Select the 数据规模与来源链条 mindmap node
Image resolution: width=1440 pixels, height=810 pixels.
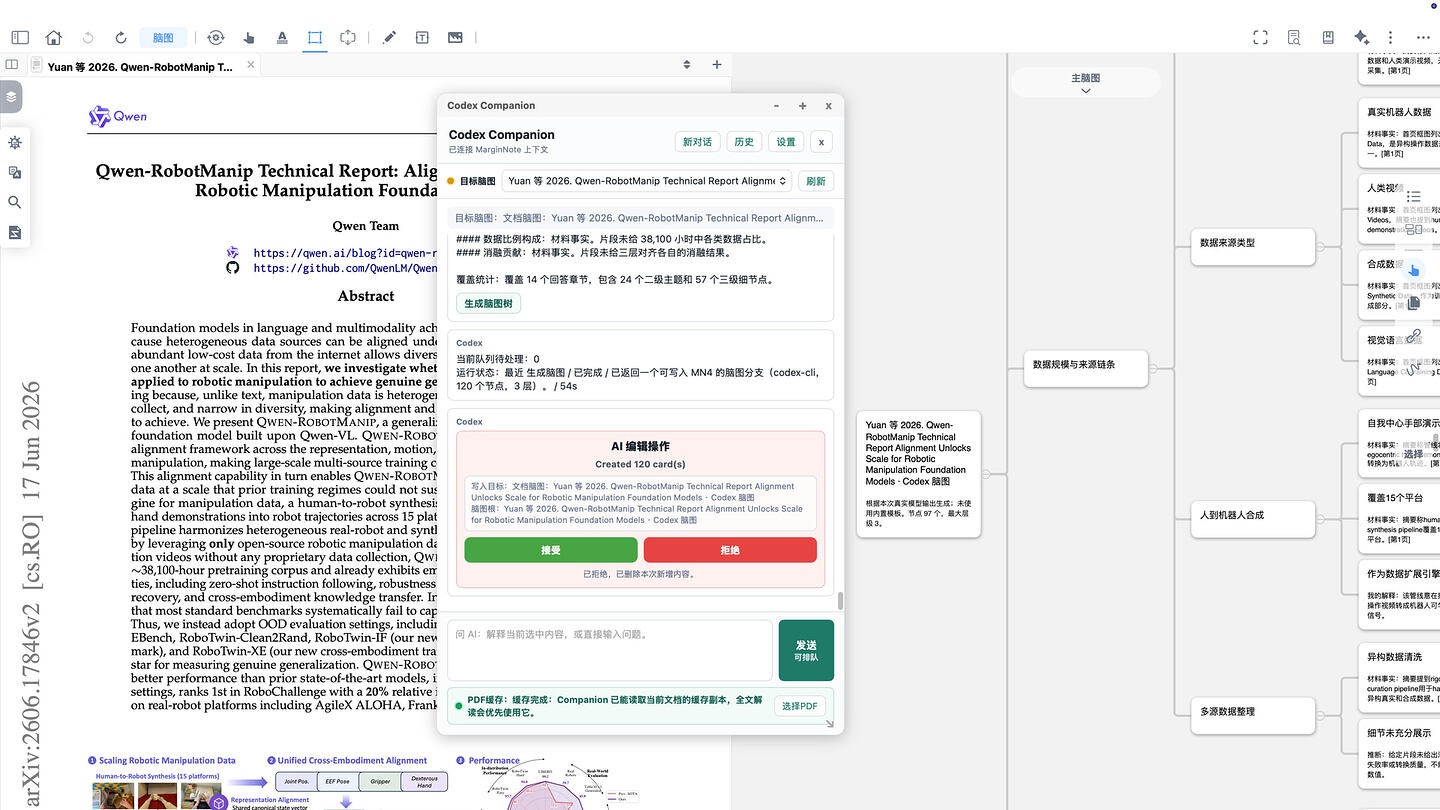click(x=1086, y=368)
